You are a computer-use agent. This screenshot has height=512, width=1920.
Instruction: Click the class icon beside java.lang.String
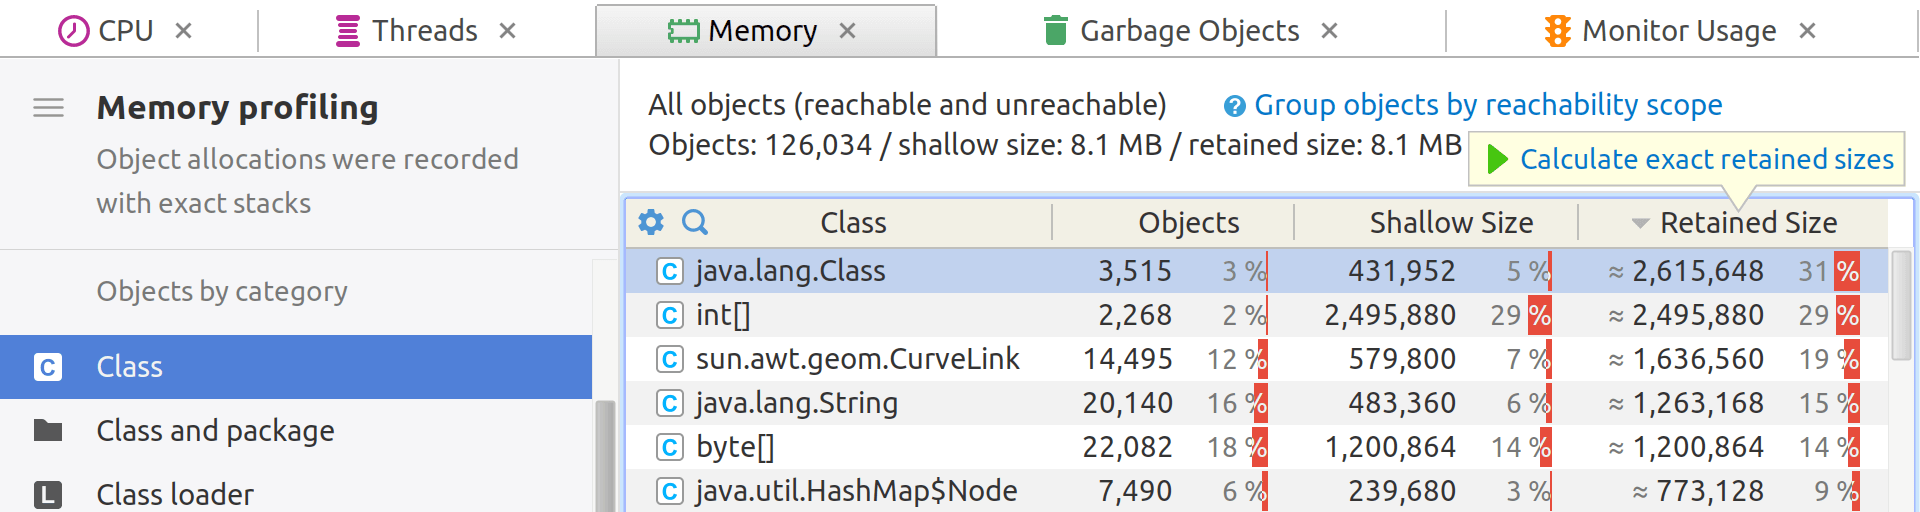click(670, 403)
